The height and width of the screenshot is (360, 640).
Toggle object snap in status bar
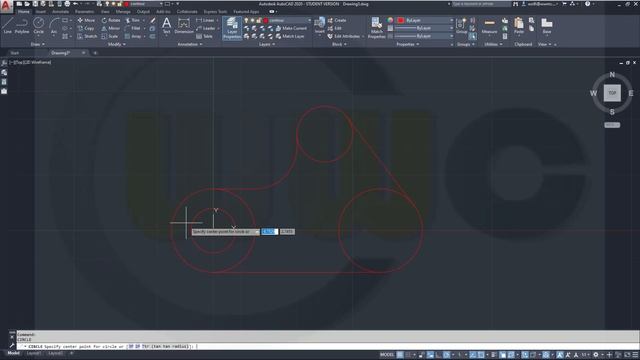point(482,355)
